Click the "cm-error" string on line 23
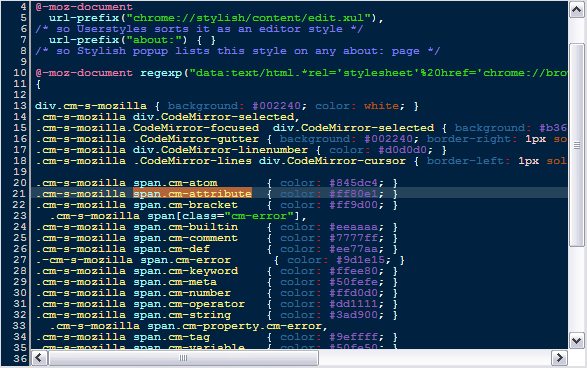The image size is (587, 368). coord(259,216)
